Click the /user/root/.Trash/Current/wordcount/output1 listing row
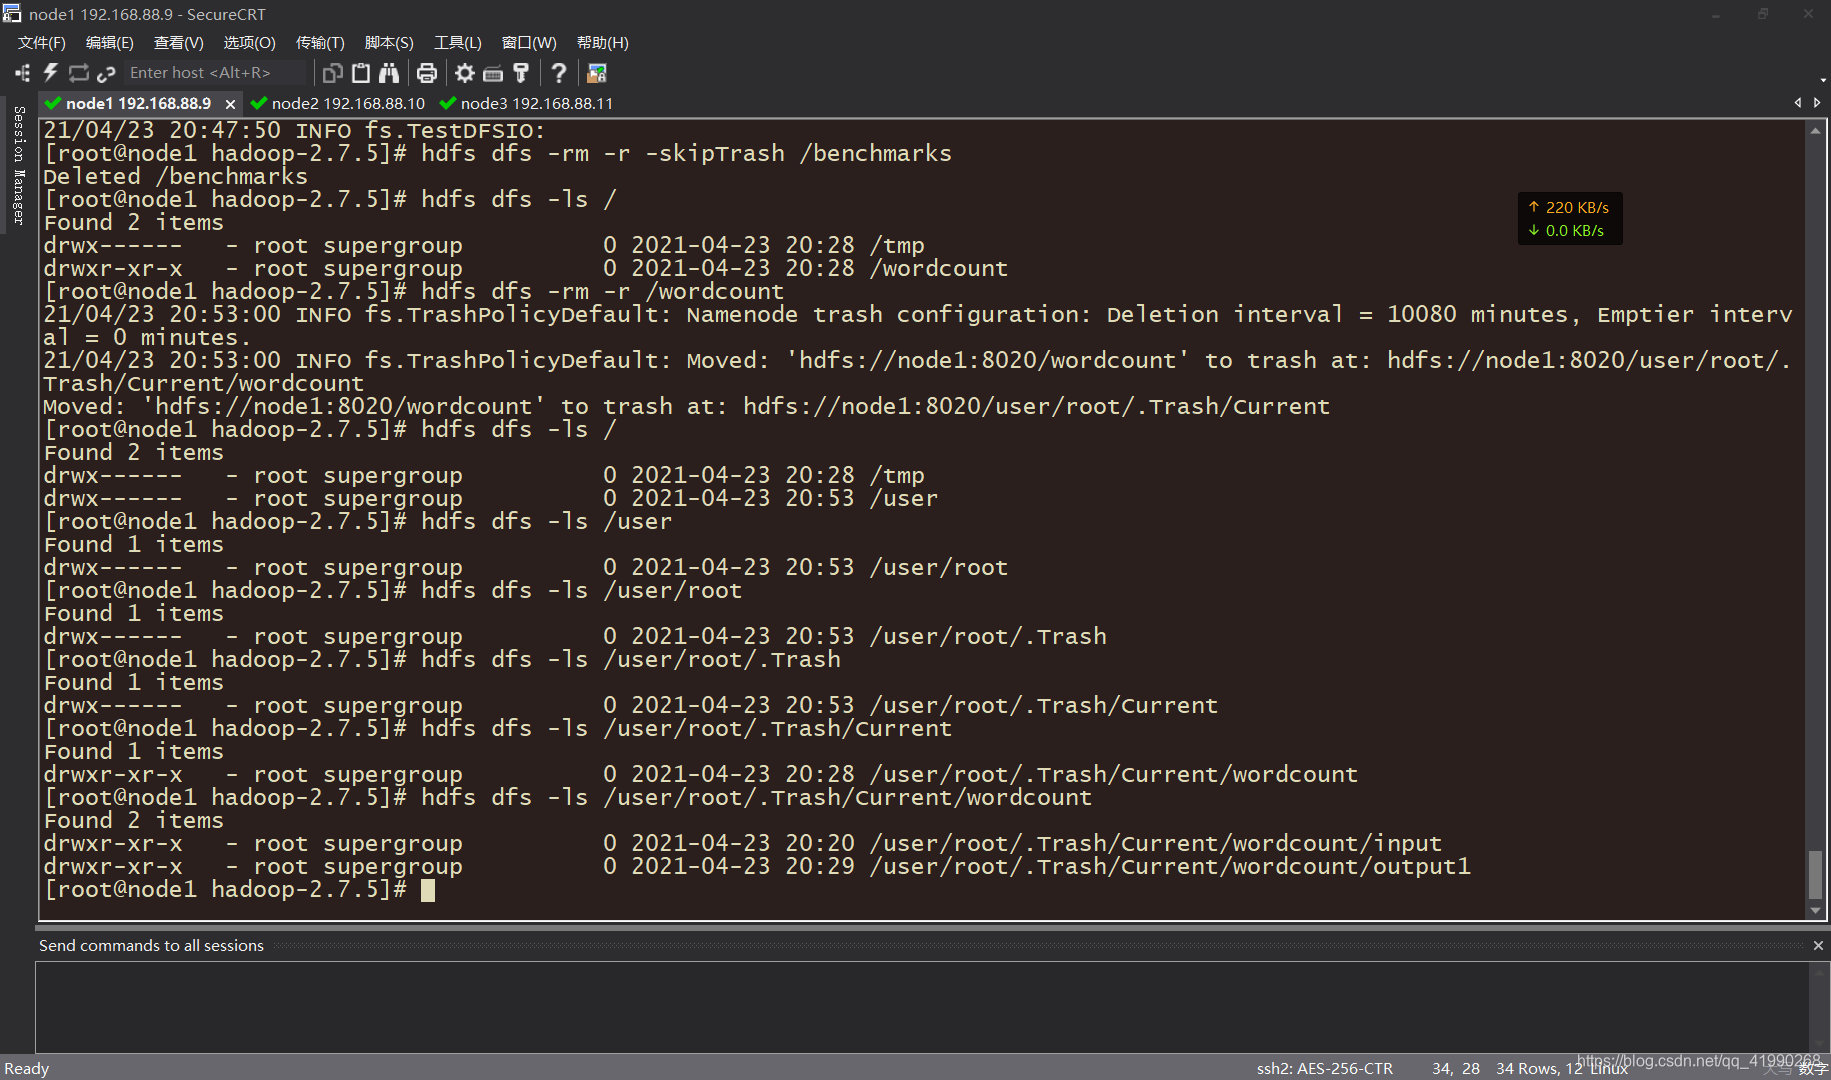 point(757,866)
